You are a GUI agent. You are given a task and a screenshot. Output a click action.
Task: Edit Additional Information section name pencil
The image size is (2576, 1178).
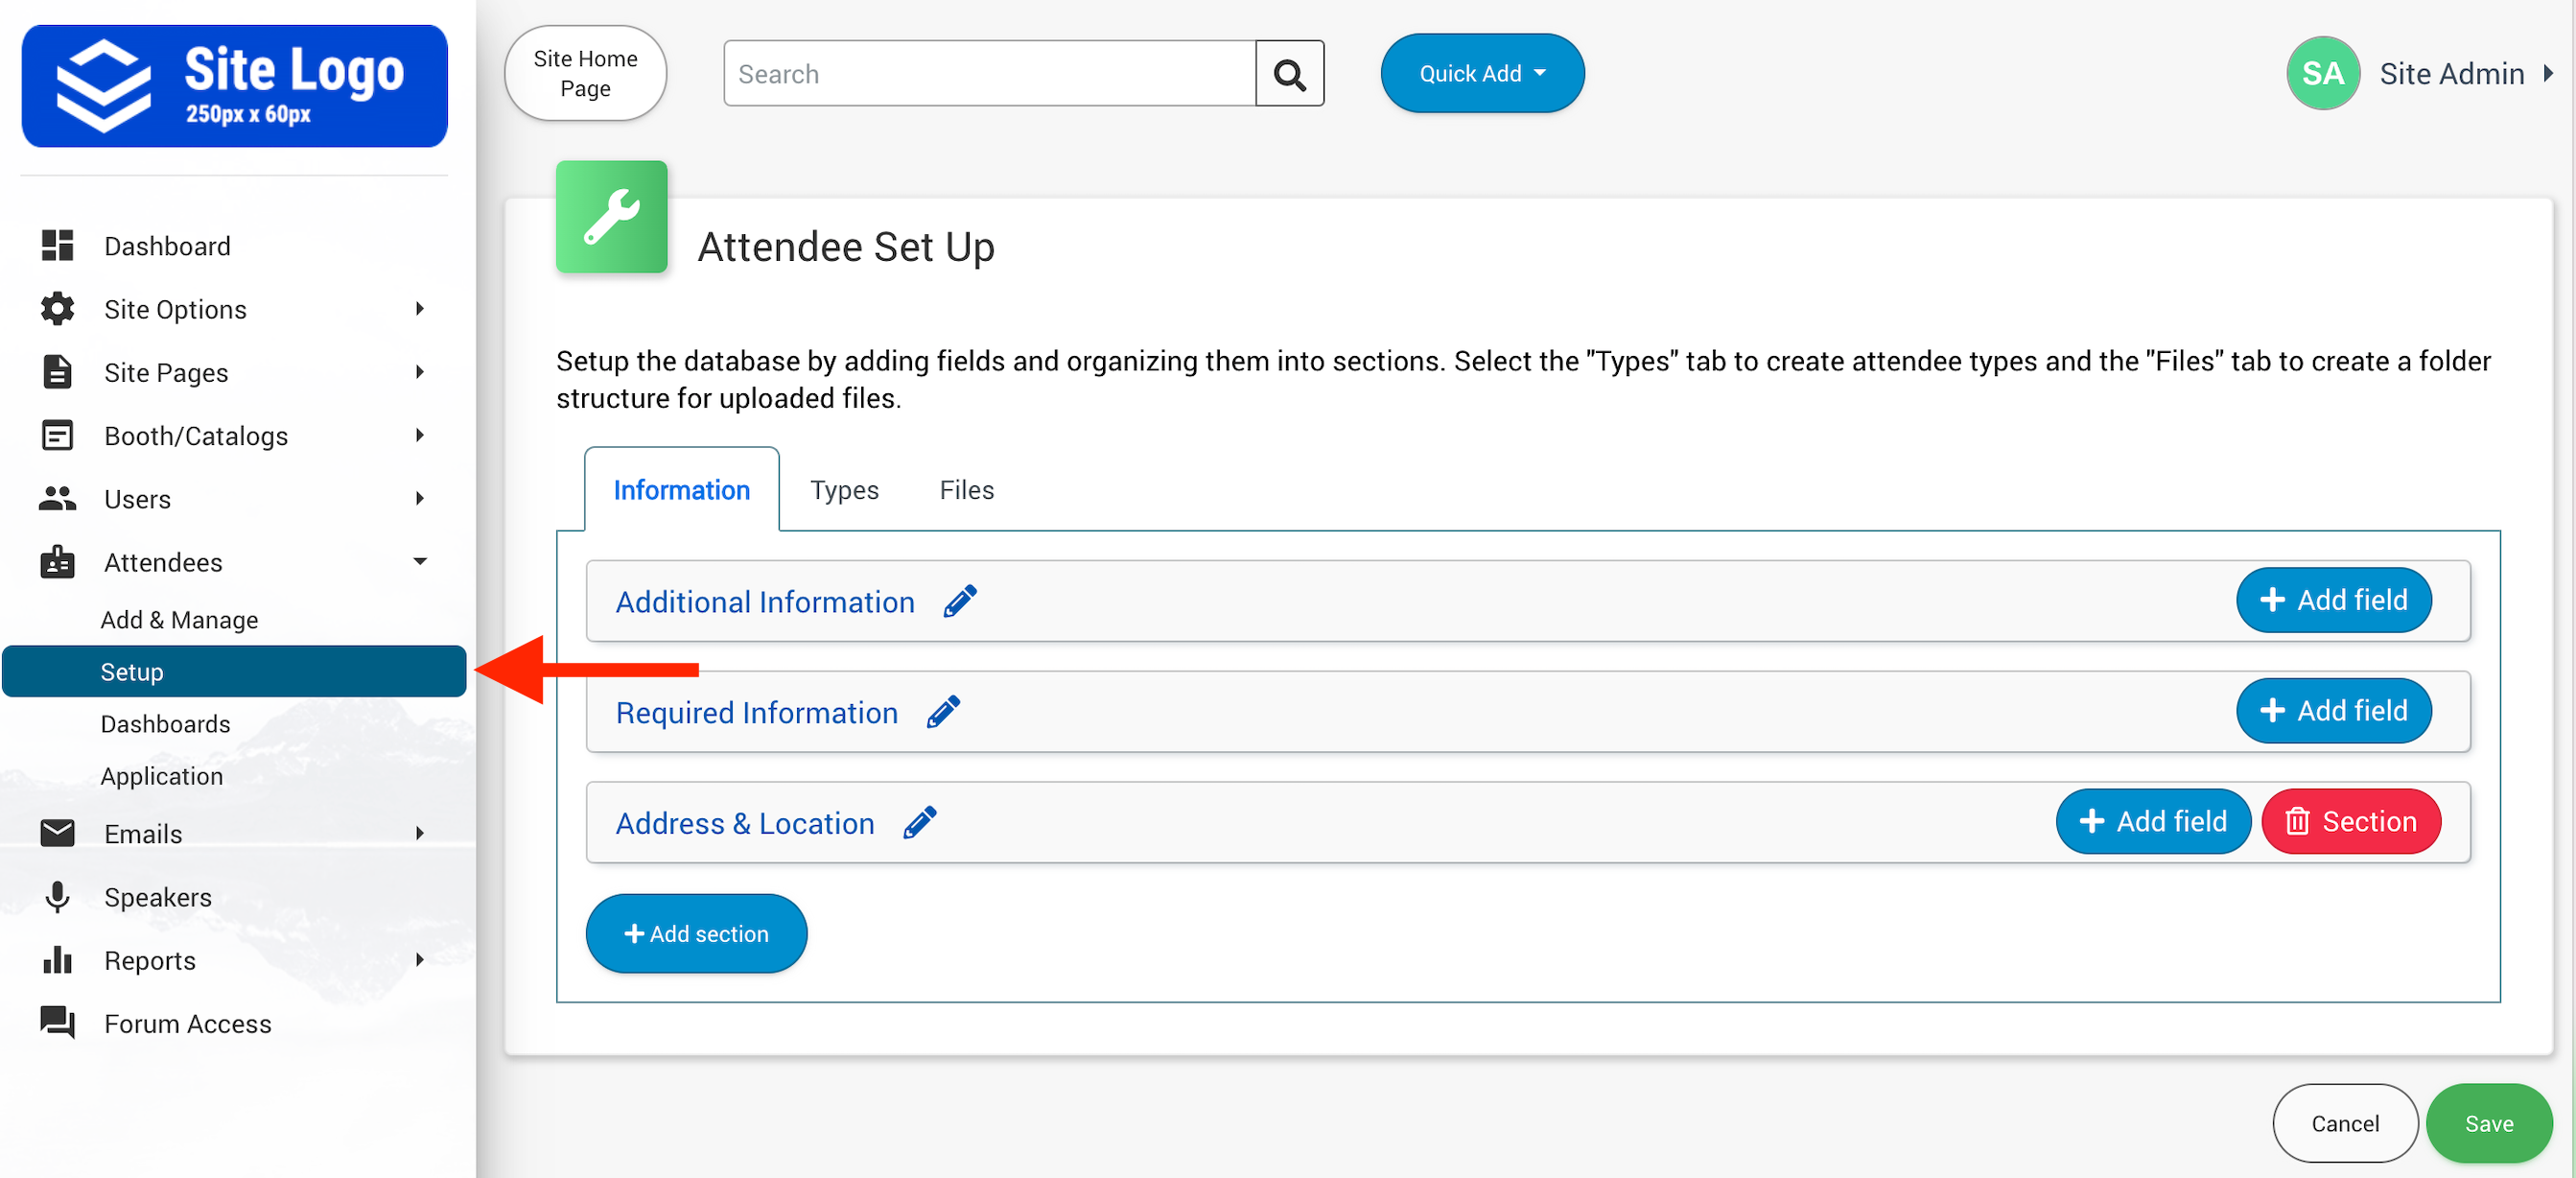pyautogui.click(x=959, y=601)
